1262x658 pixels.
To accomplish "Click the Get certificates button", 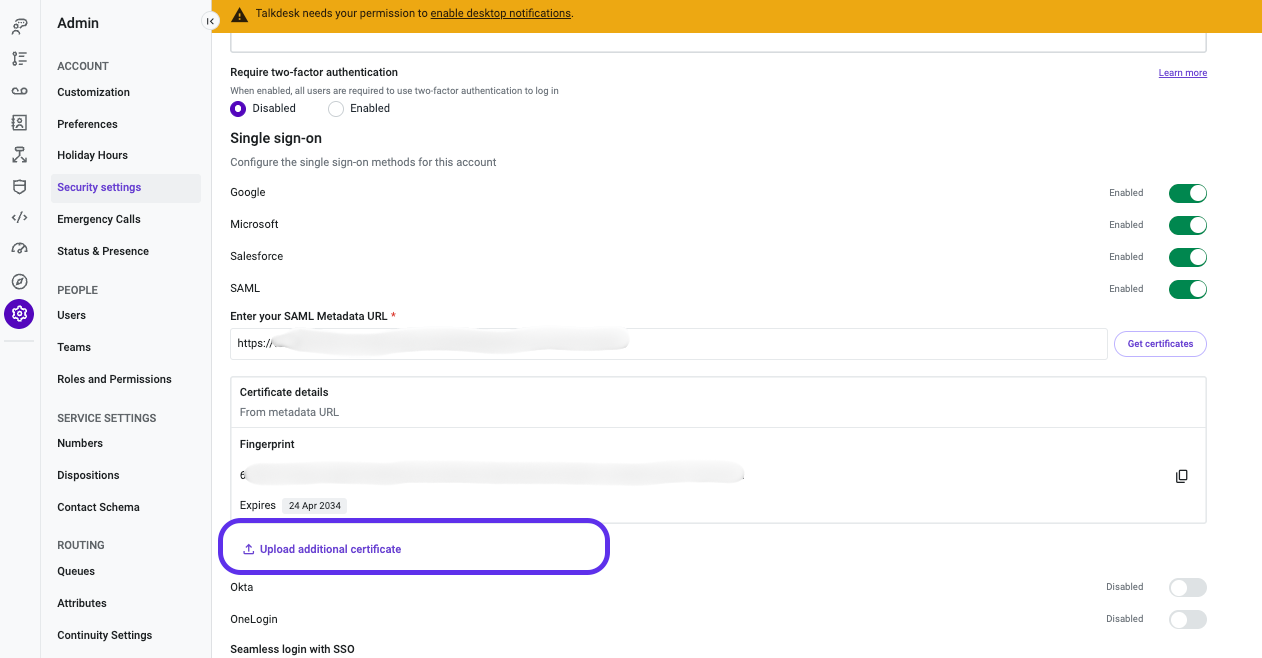I will click(x=1160, y=344).
